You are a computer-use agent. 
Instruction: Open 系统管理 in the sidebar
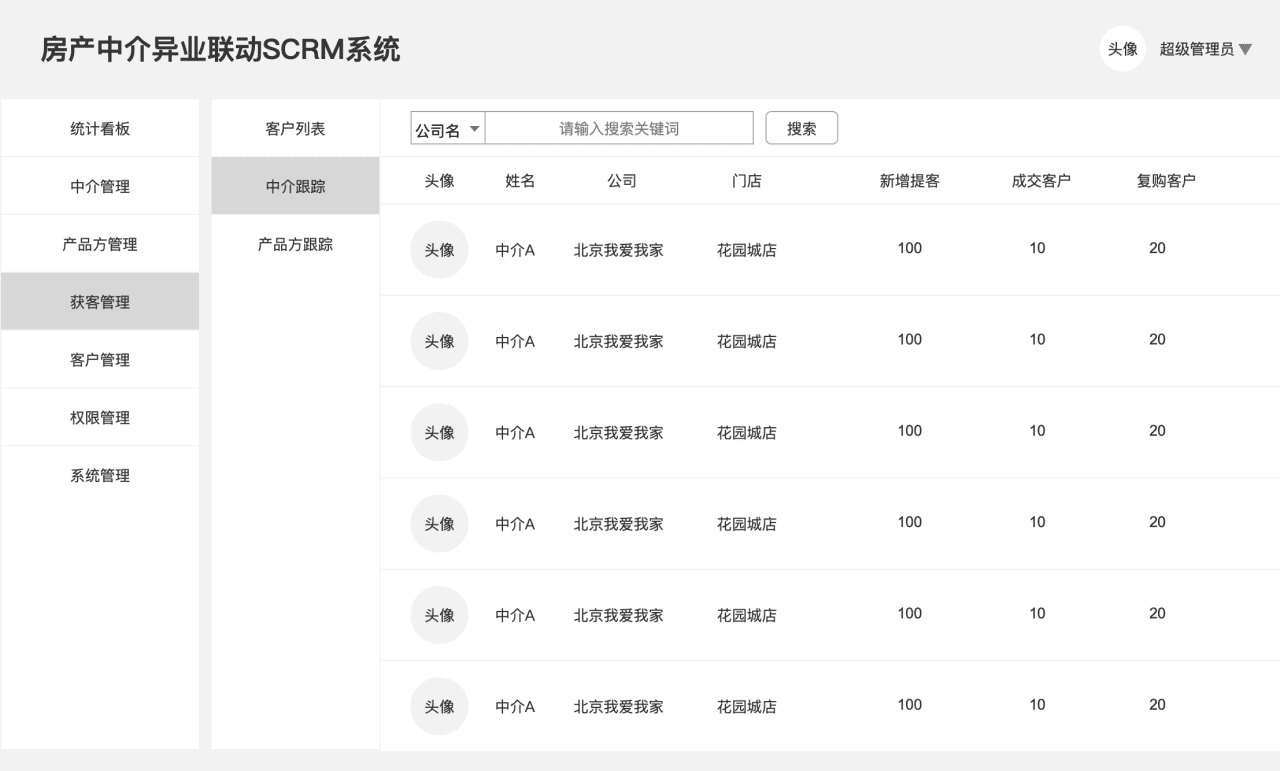pyautogui.click(x=100, y=476)
